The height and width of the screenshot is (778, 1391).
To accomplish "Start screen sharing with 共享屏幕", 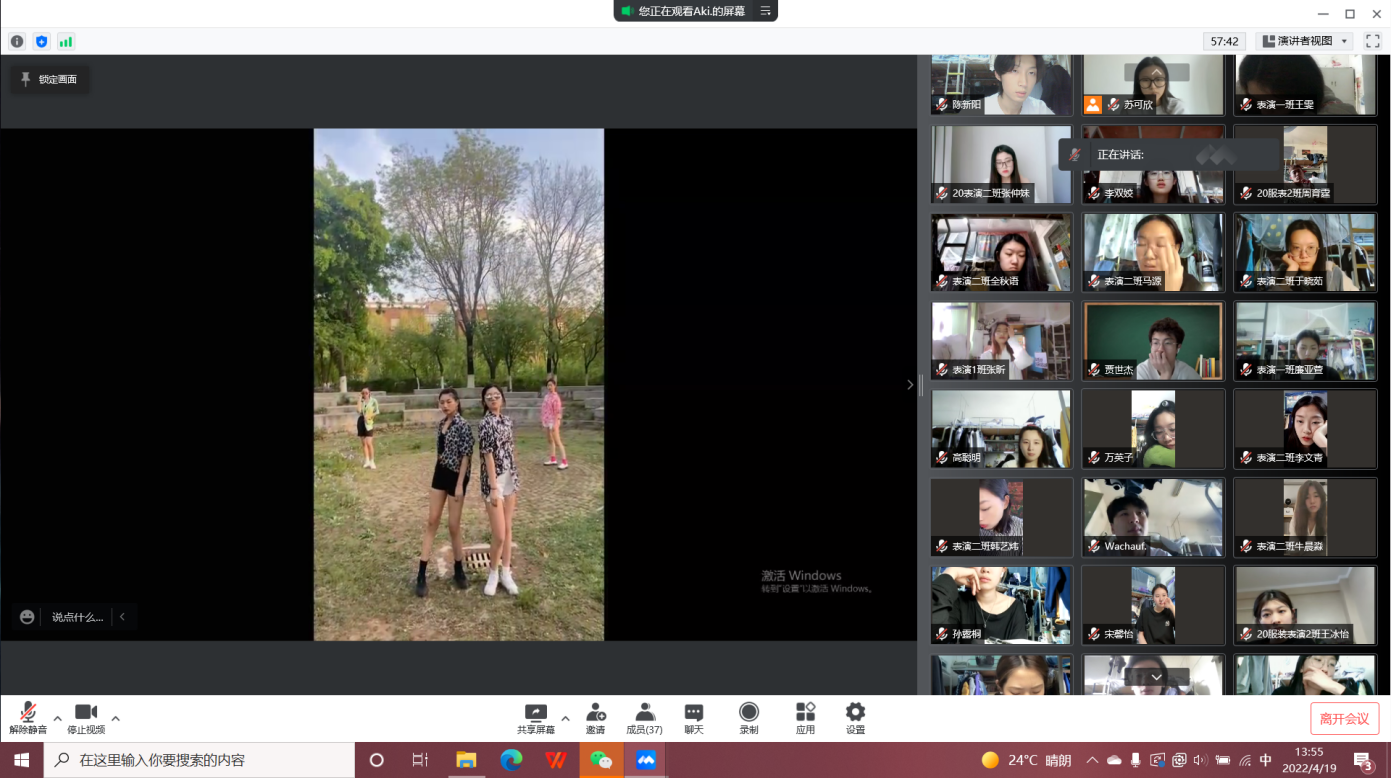I will [x=536, y=718].
